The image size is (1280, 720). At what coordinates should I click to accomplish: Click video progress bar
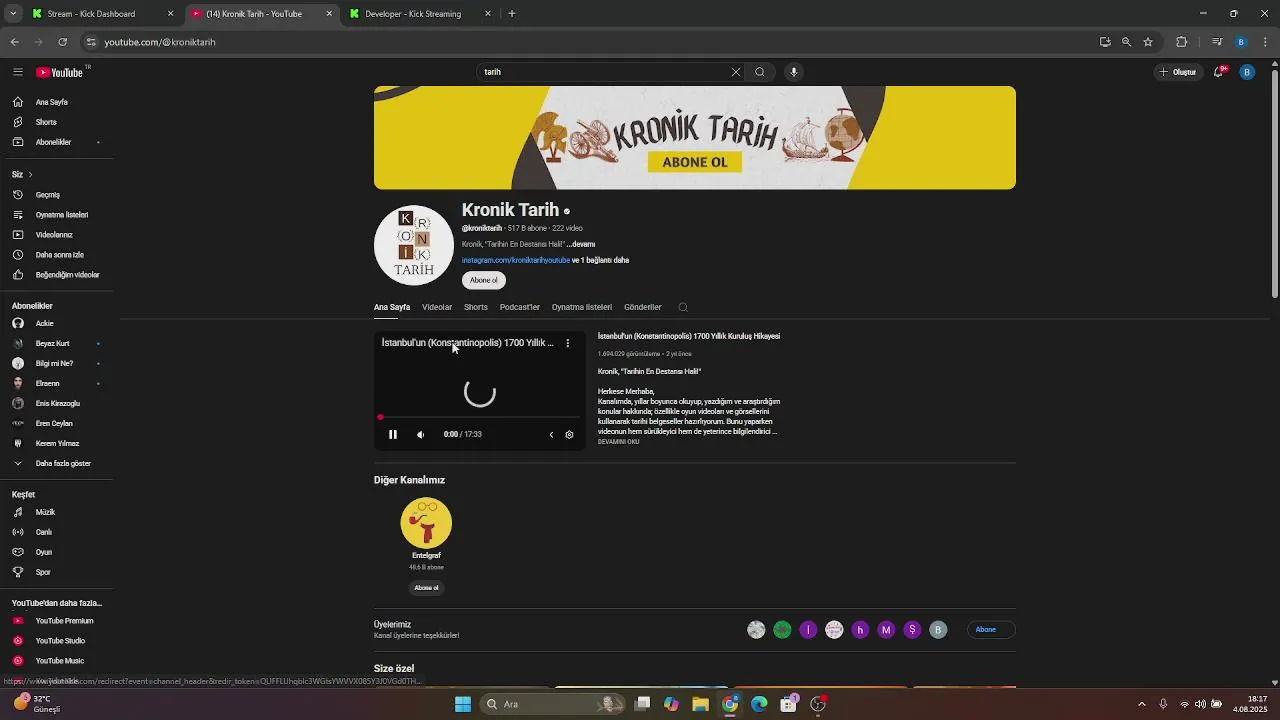pos(480,417)
